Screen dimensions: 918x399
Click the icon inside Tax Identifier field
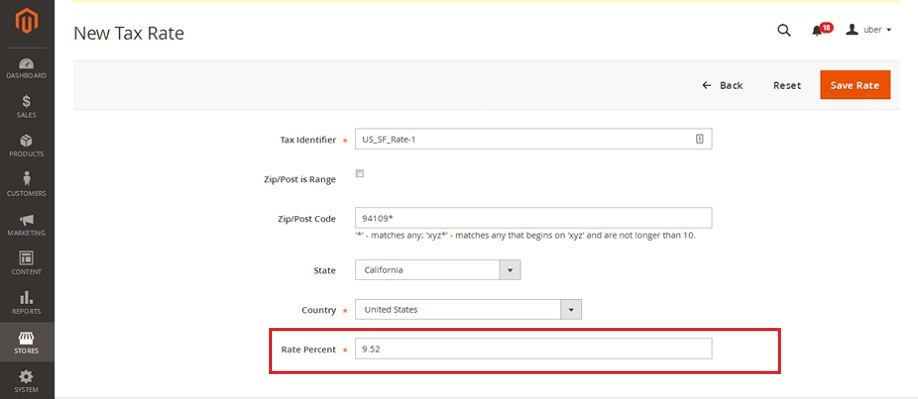(699, 139)
